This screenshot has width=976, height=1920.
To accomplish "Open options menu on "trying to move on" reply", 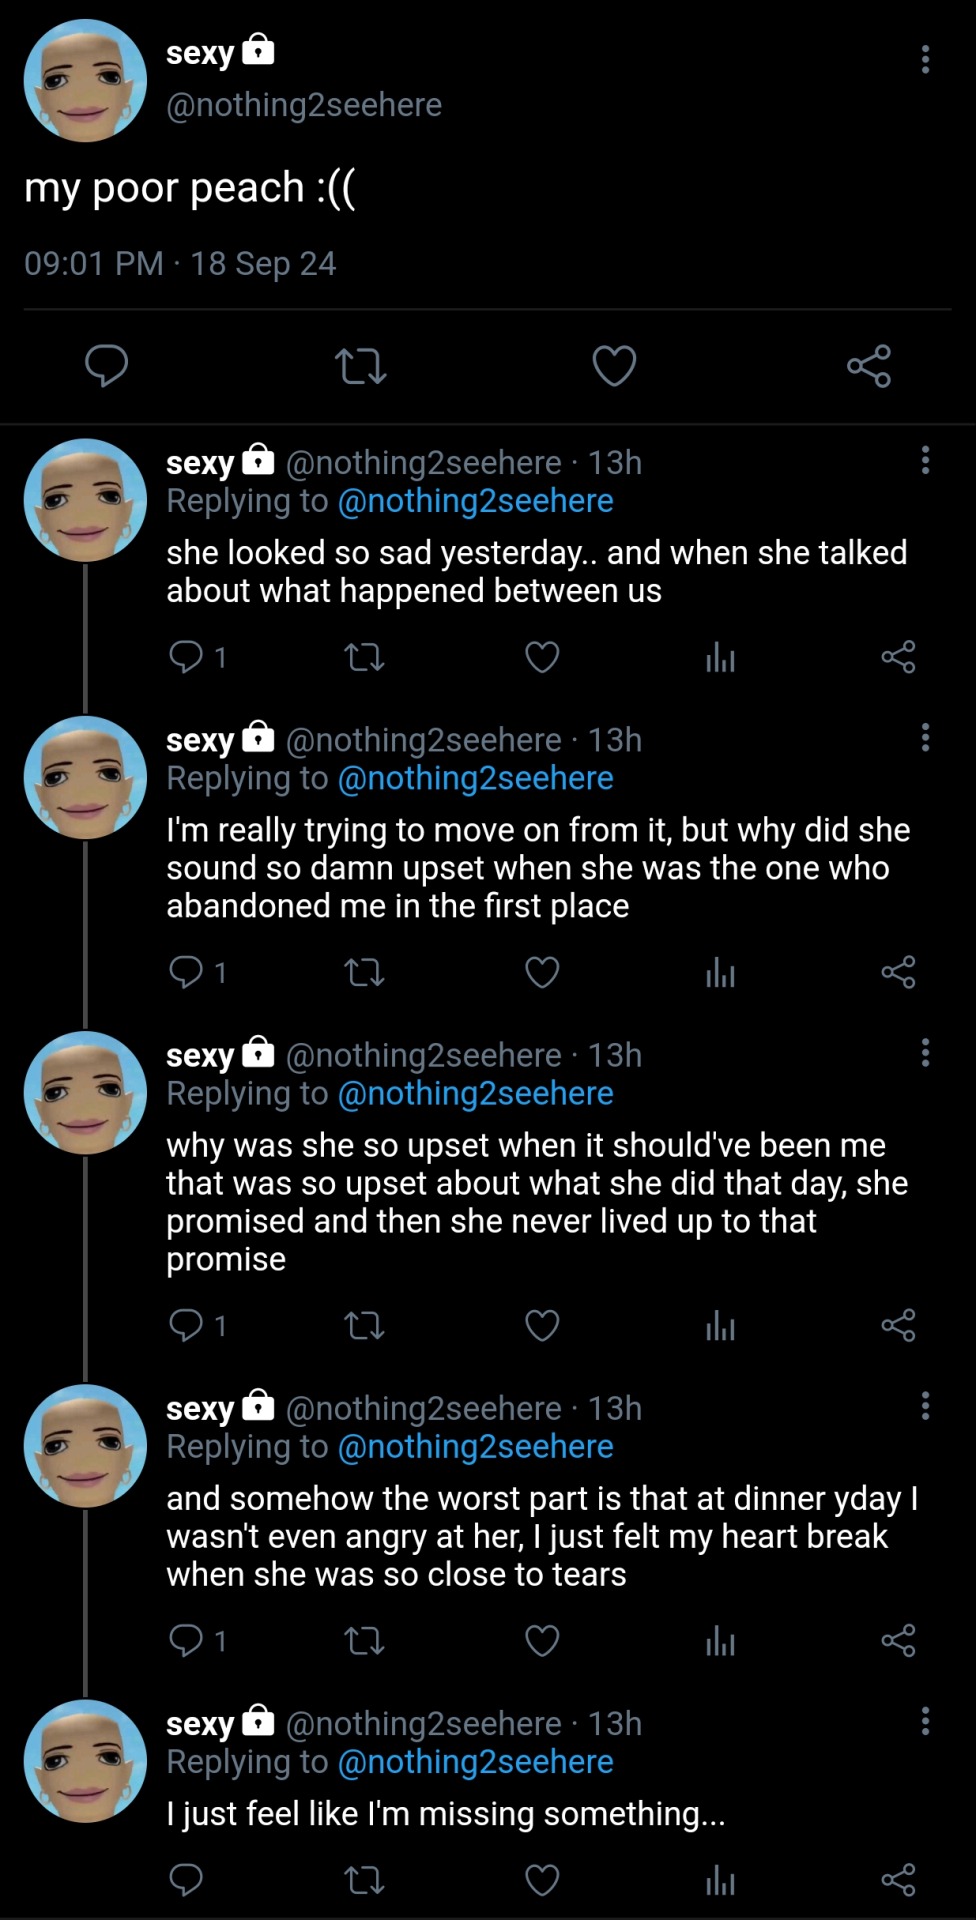I will pos(925,738).
